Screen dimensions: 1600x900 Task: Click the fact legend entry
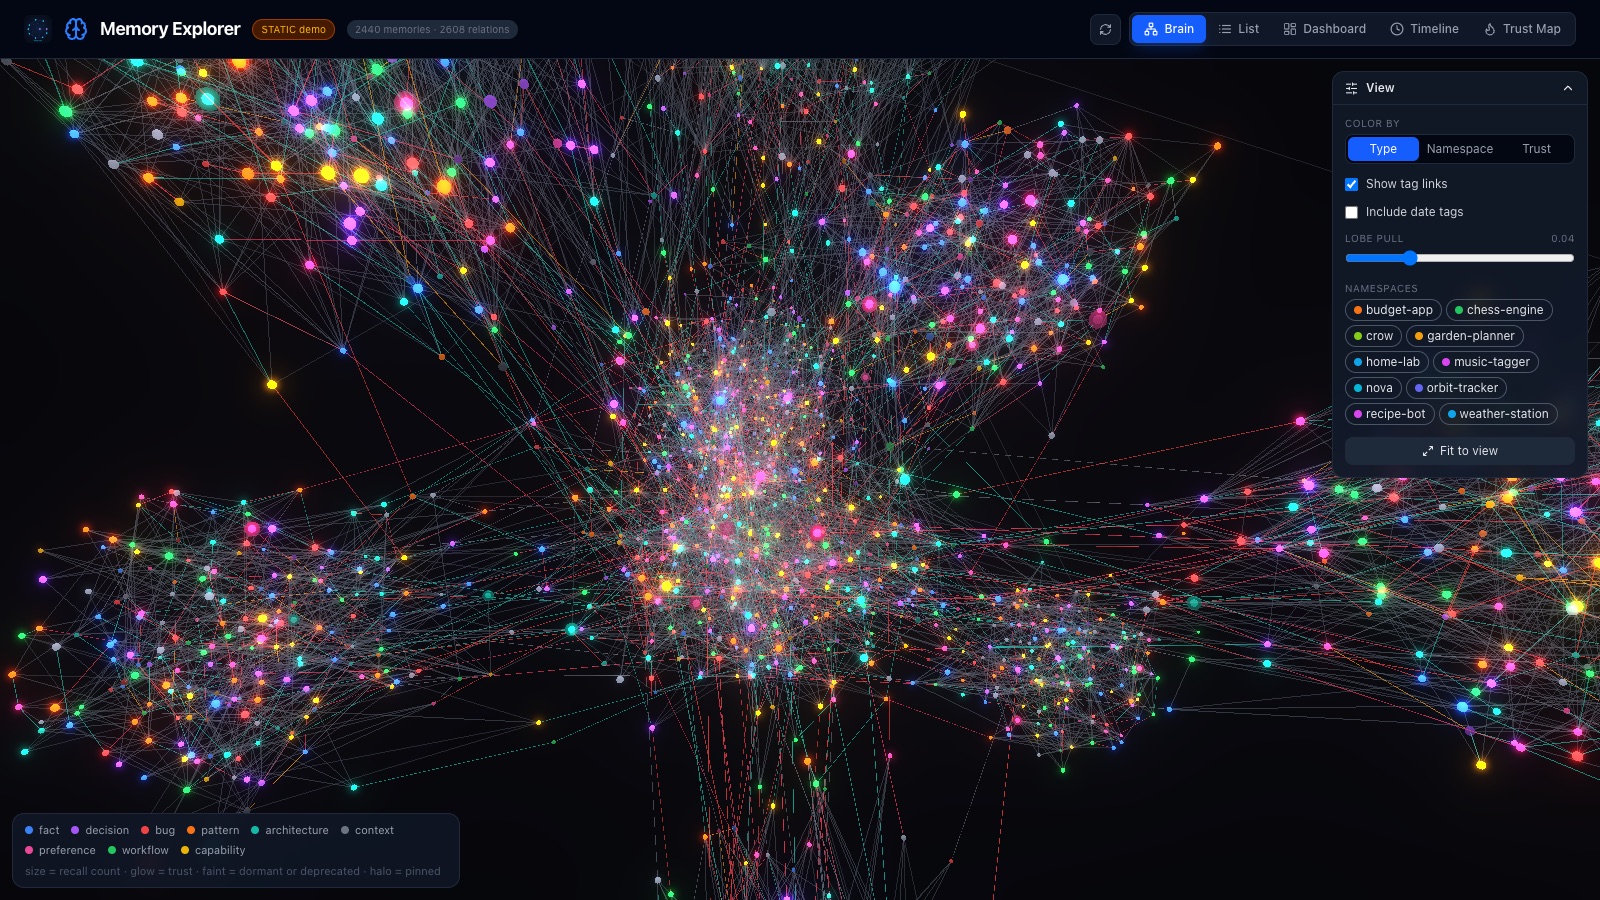(42, 830)
